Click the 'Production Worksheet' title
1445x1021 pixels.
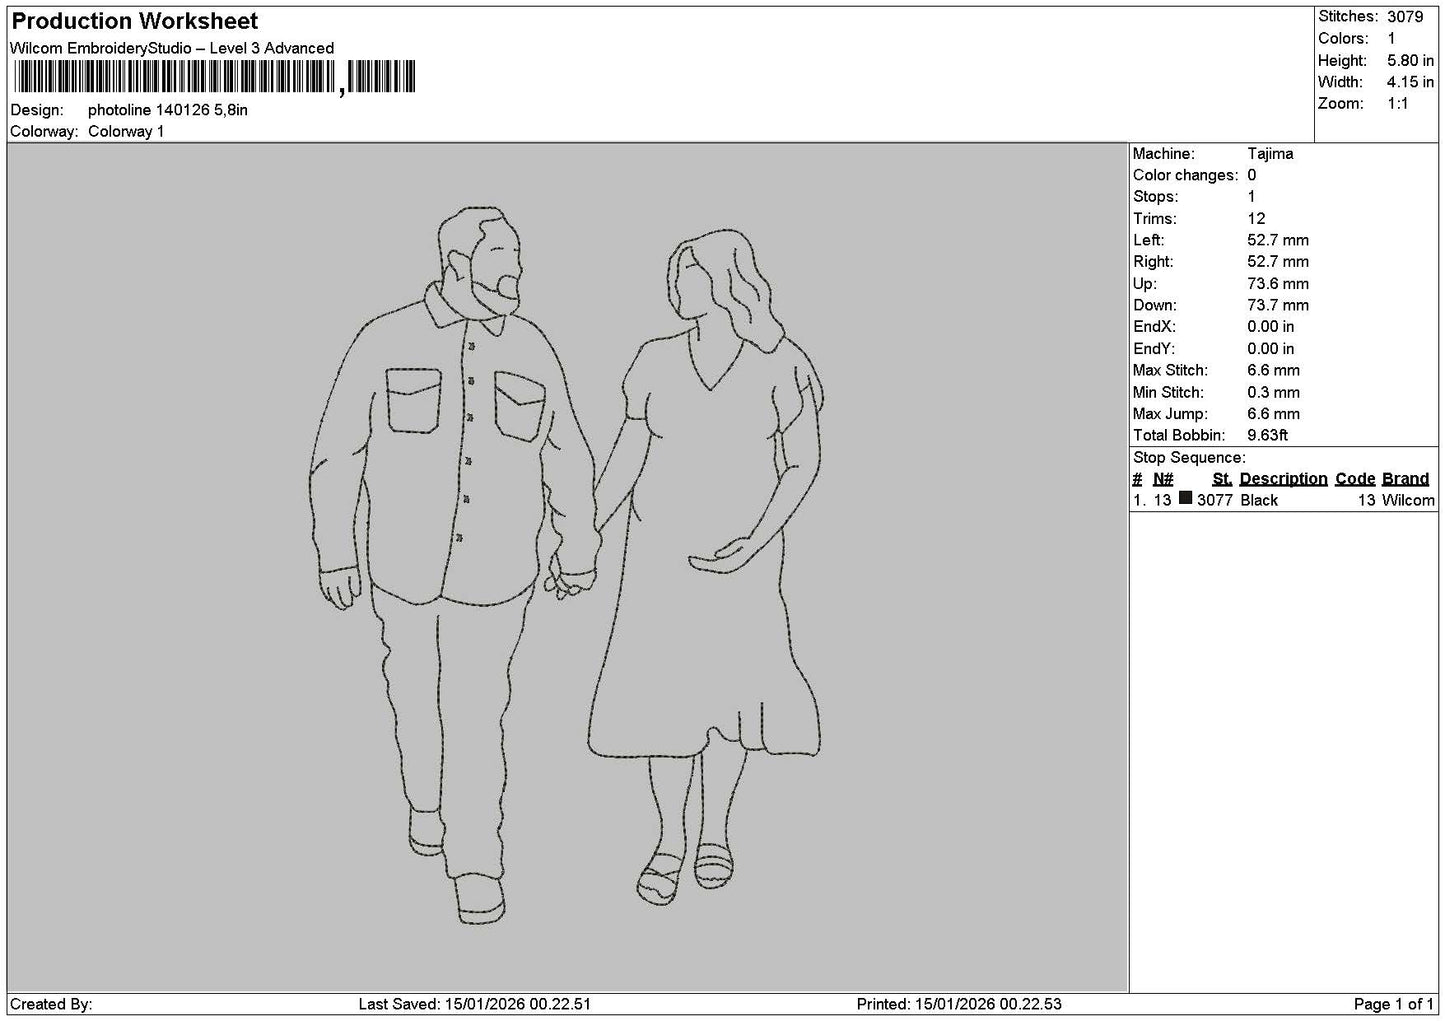[134, 21]
